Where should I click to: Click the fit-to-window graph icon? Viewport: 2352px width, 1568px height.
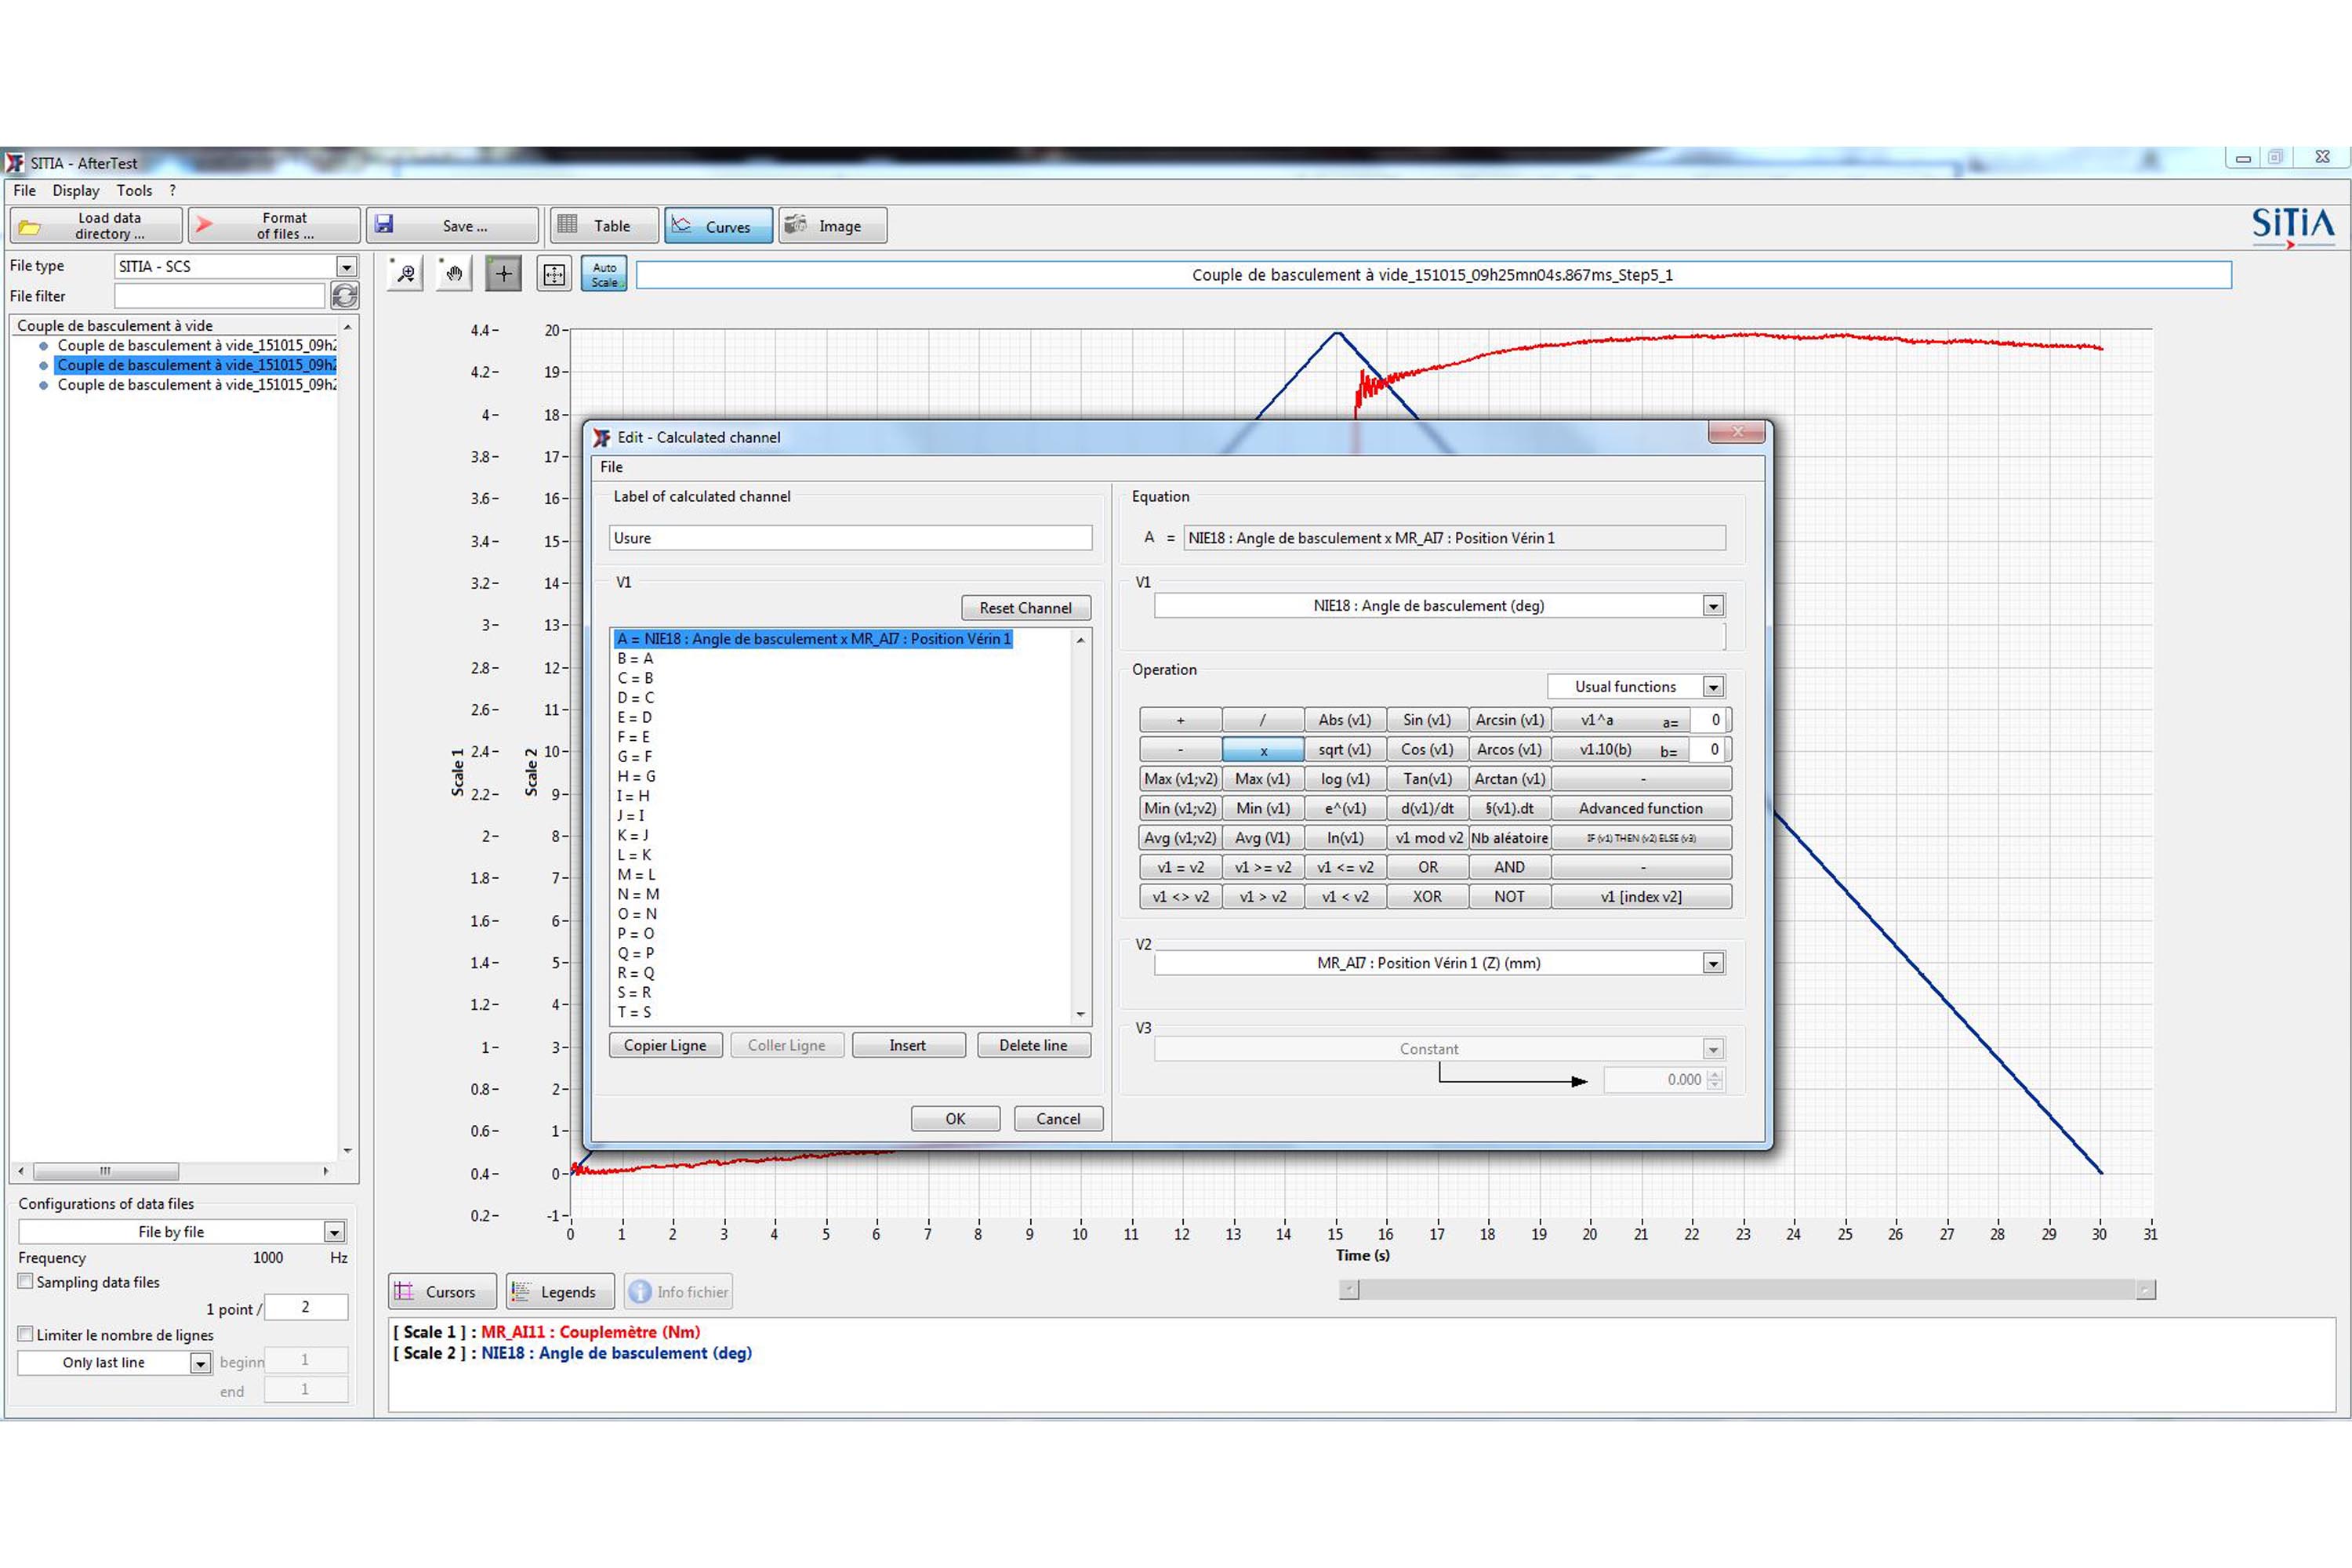click(554, 273)
